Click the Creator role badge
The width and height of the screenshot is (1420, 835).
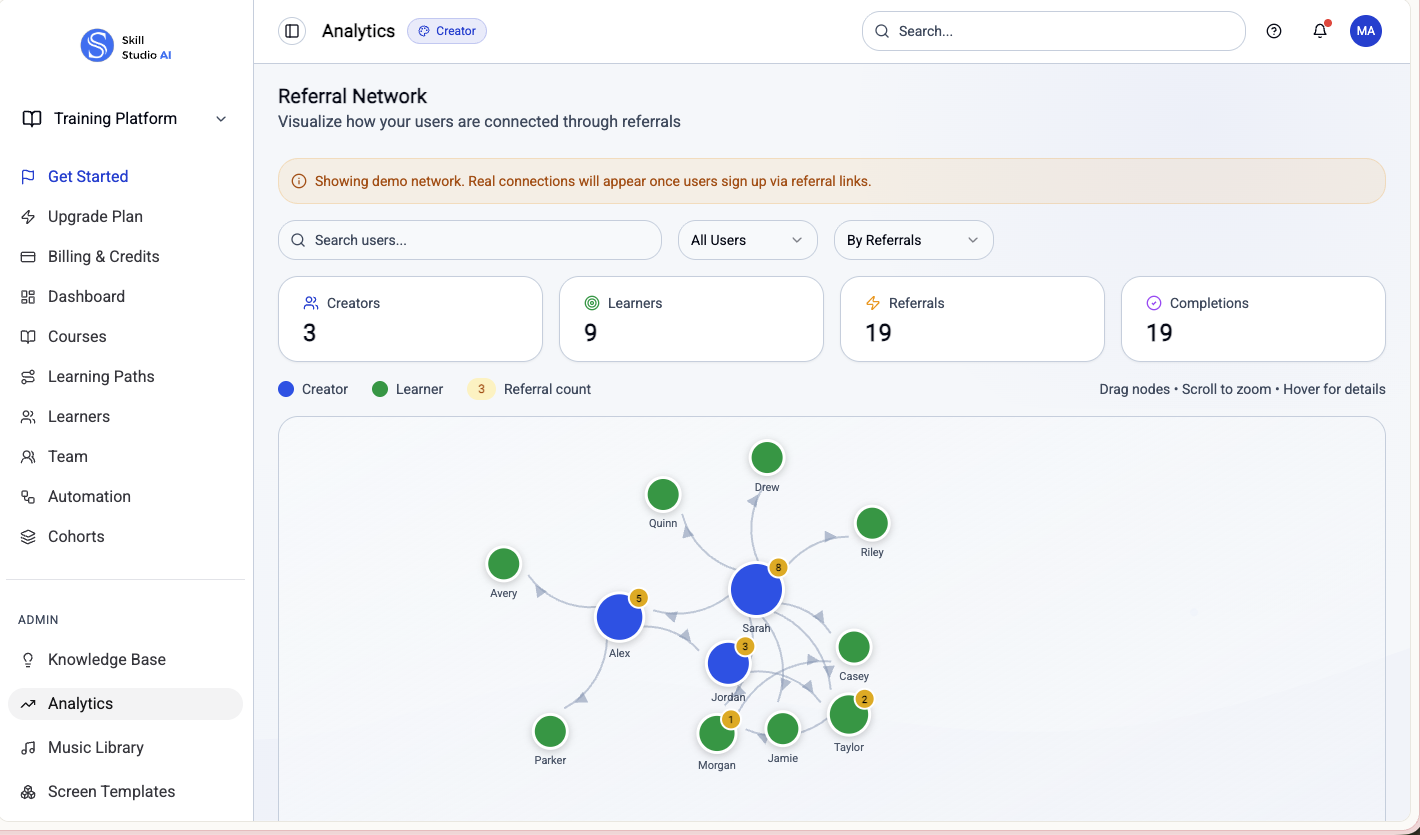(x=447, y=31)
